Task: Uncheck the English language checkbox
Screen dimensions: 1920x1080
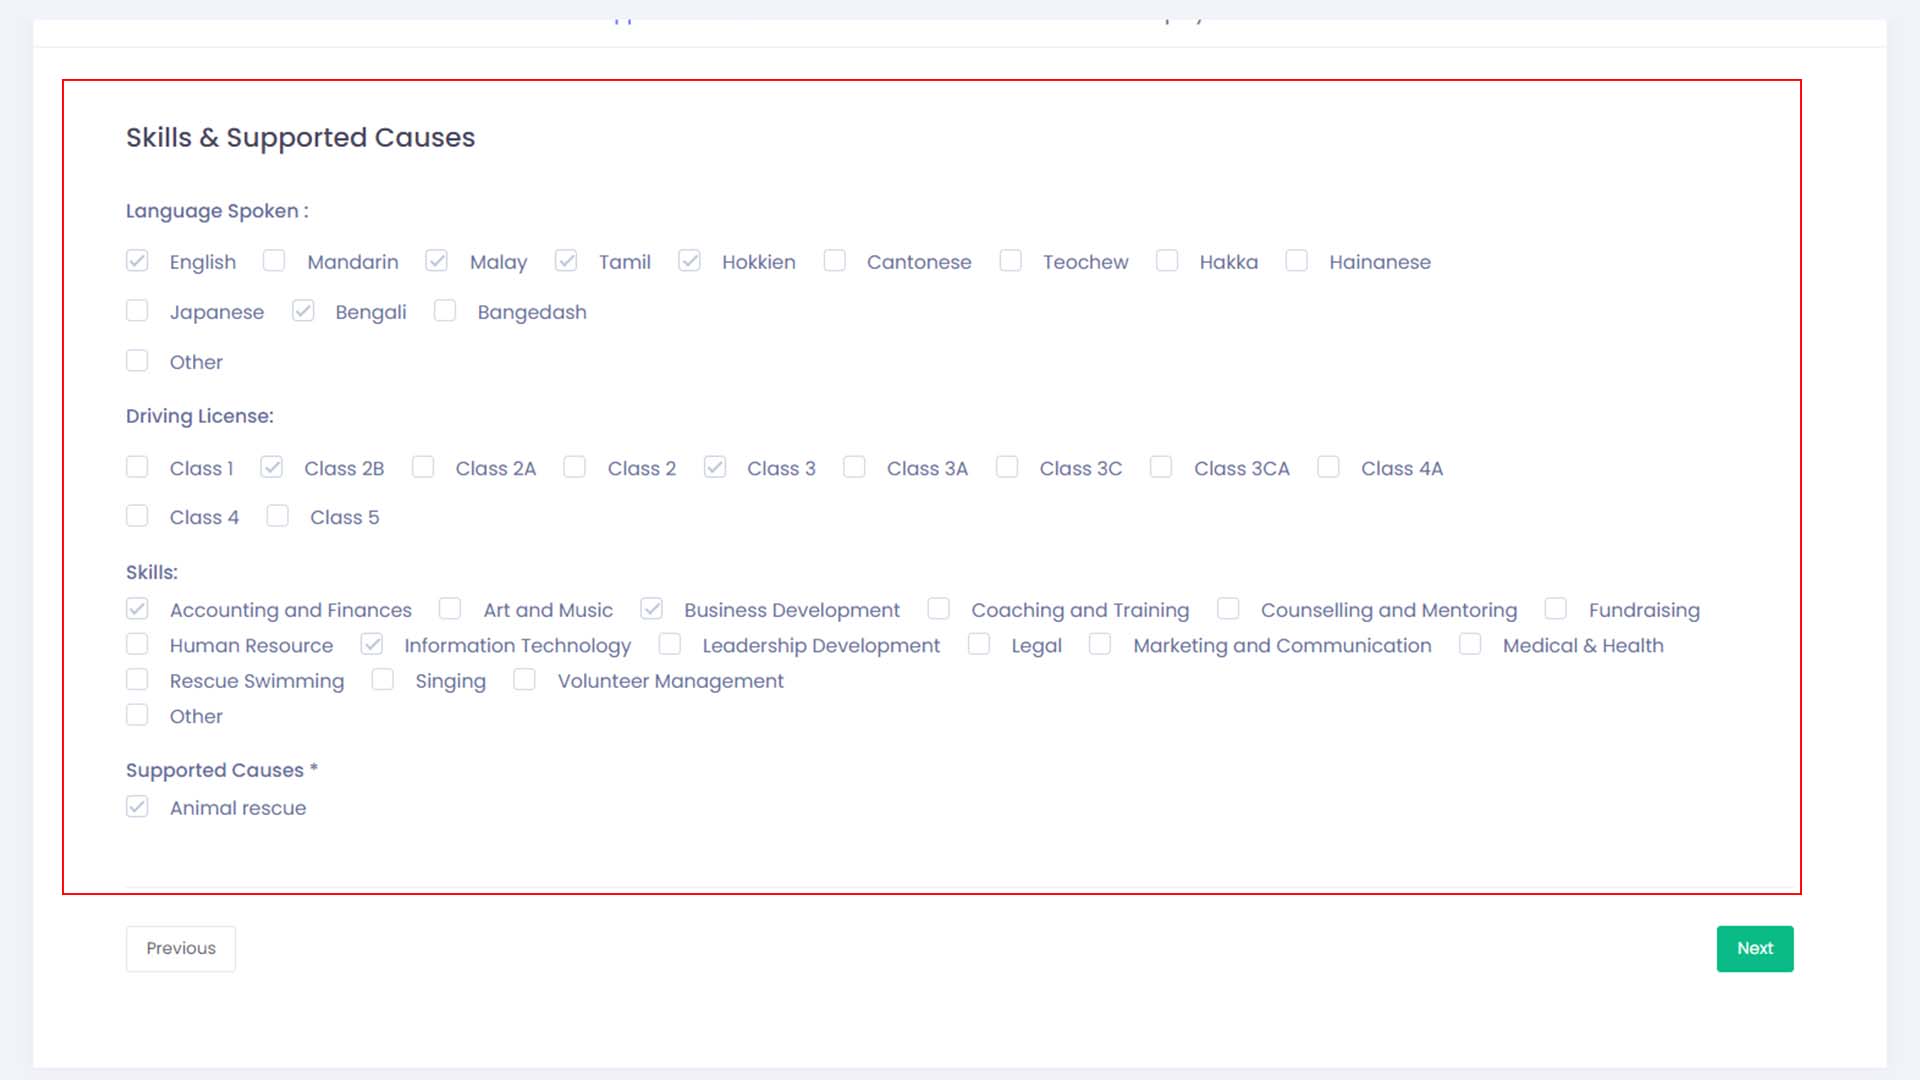Action: [x=137, y=261]
